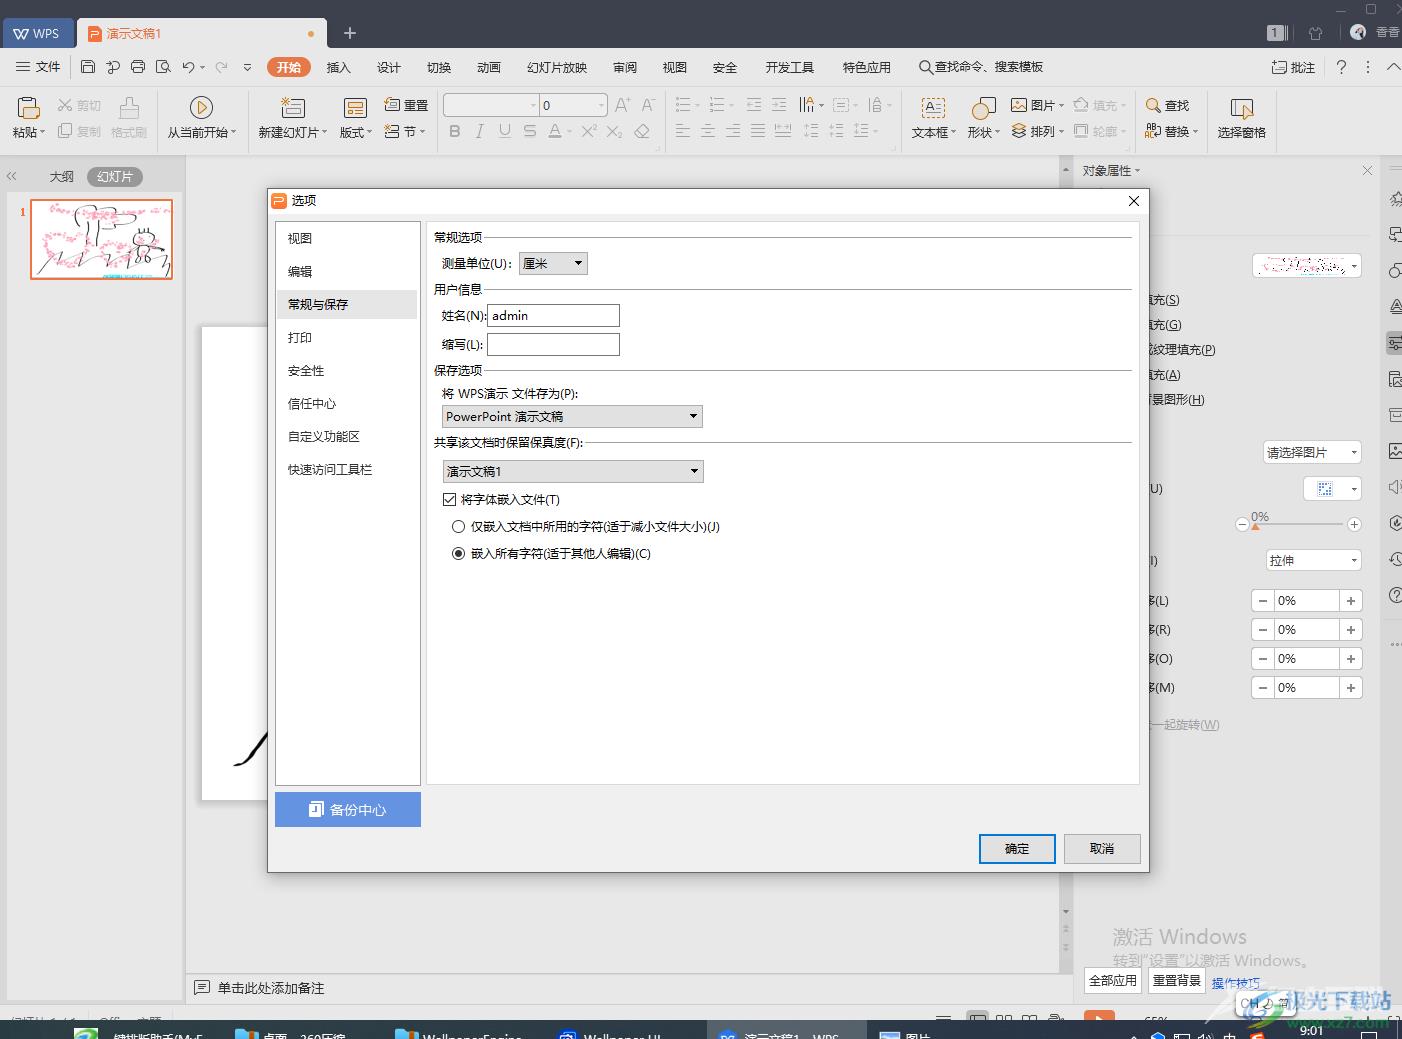Toggle the 将字体嵌入文件 checkbox

pos(449,499)
